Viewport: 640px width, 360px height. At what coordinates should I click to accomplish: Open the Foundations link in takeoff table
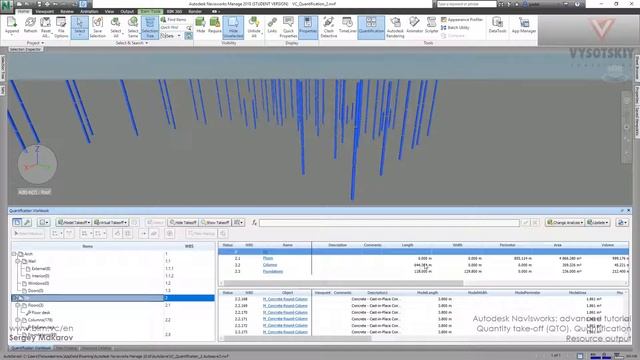(x=273, y=271)
